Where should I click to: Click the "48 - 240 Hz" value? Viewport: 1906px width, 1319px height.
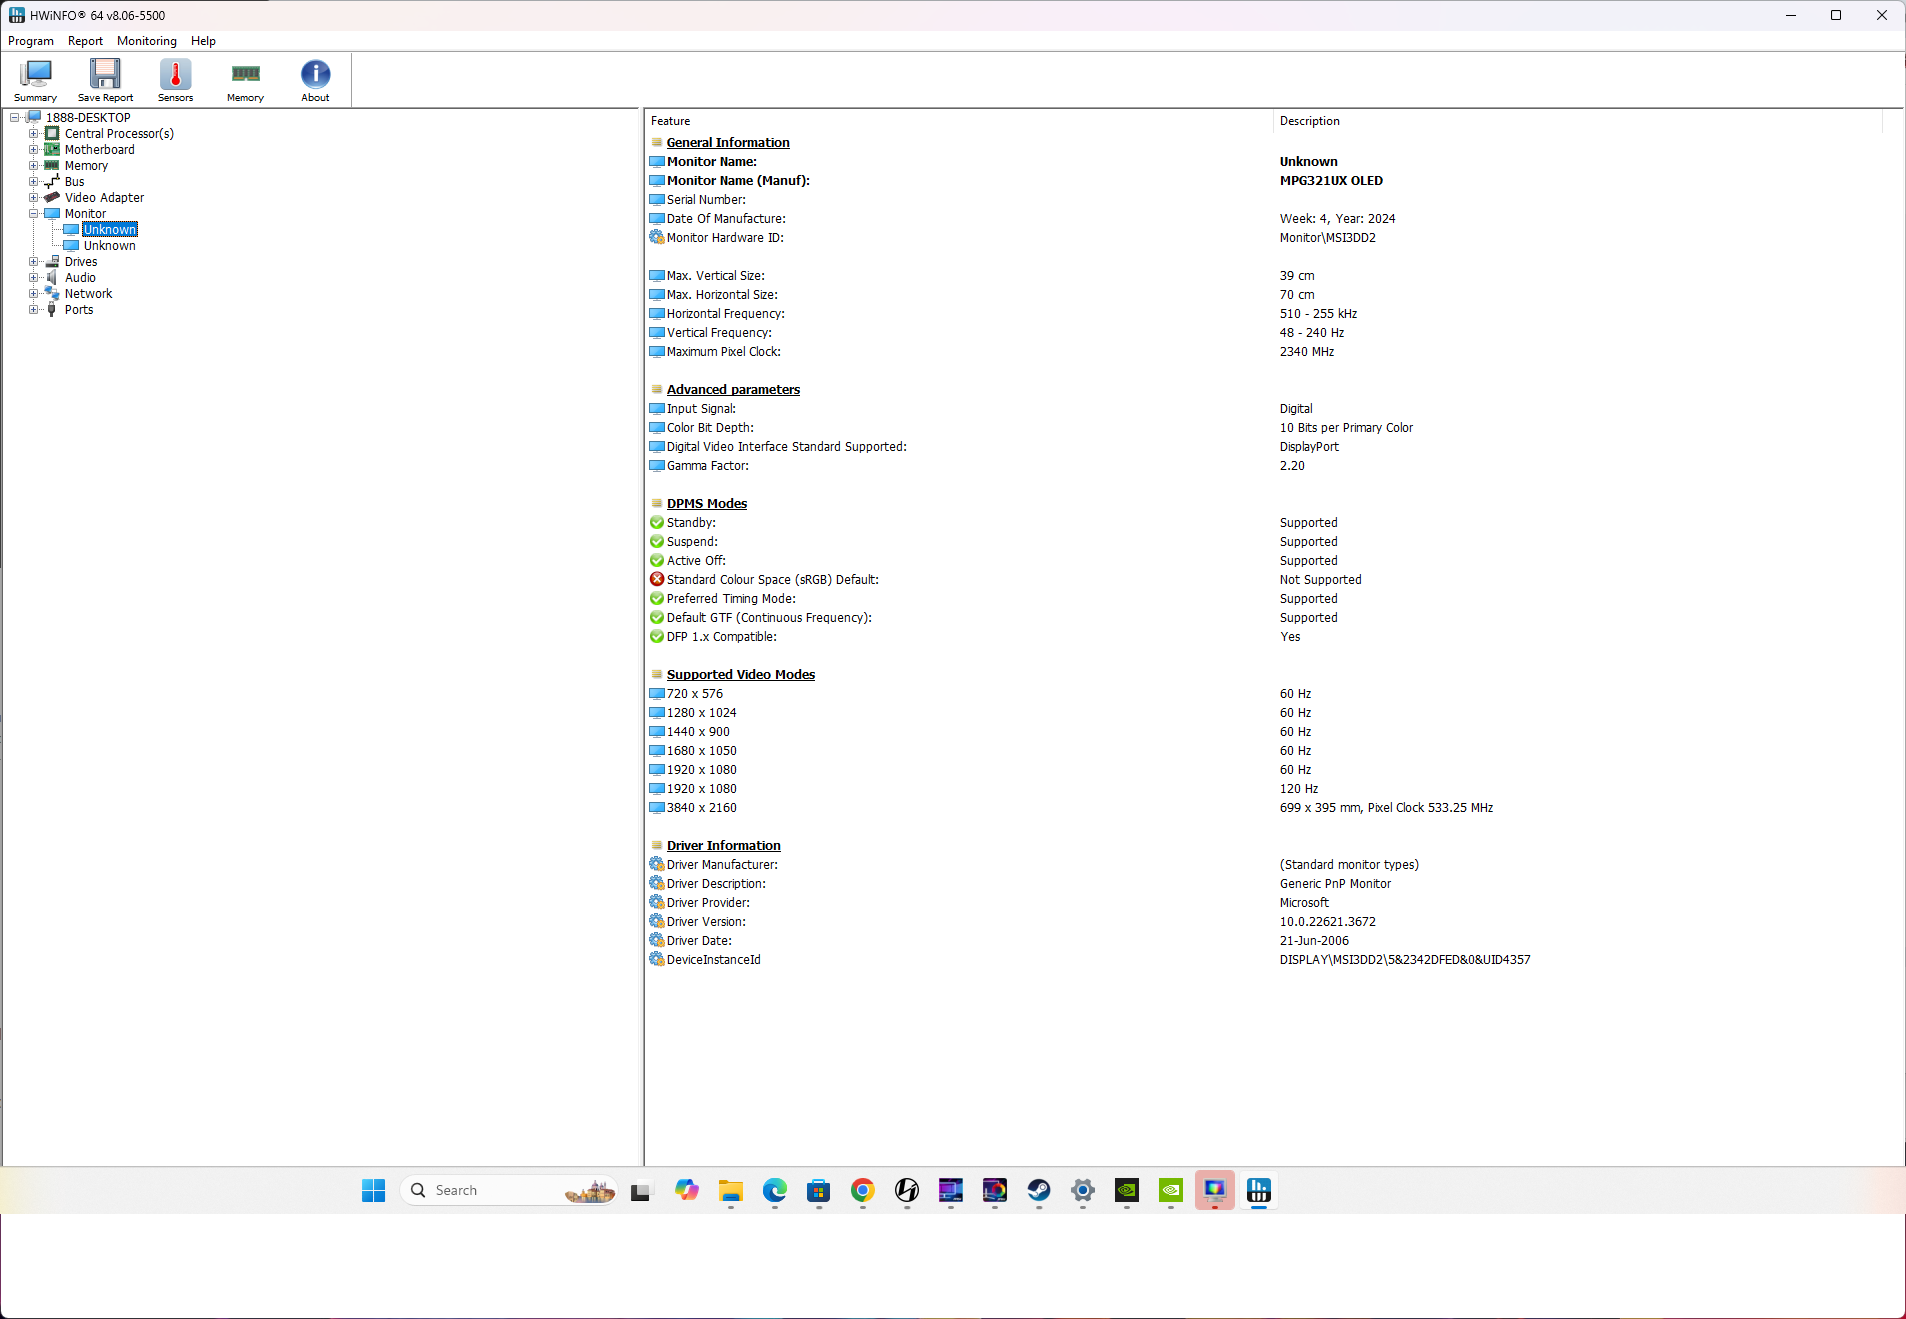point(1312,333)
